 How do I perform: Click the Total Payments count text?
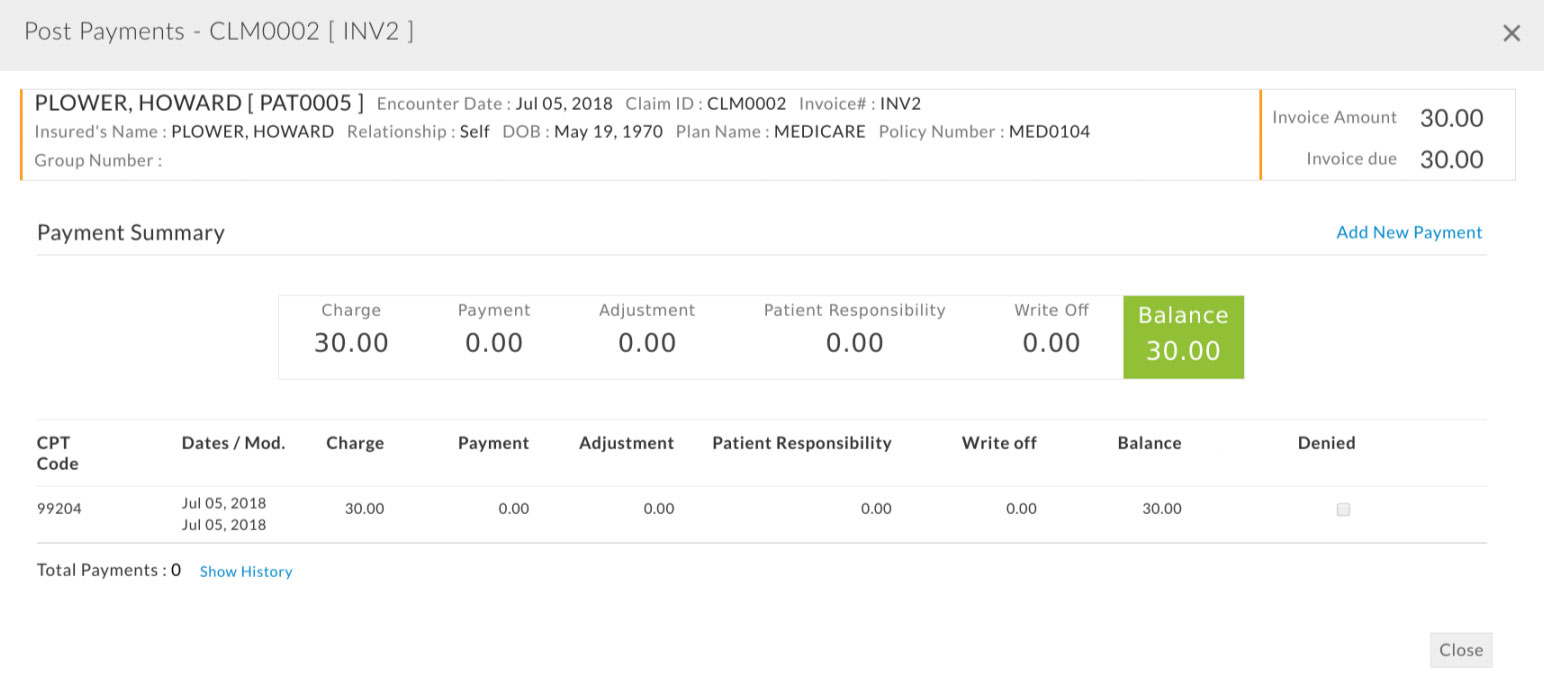[x=108, y=570]
